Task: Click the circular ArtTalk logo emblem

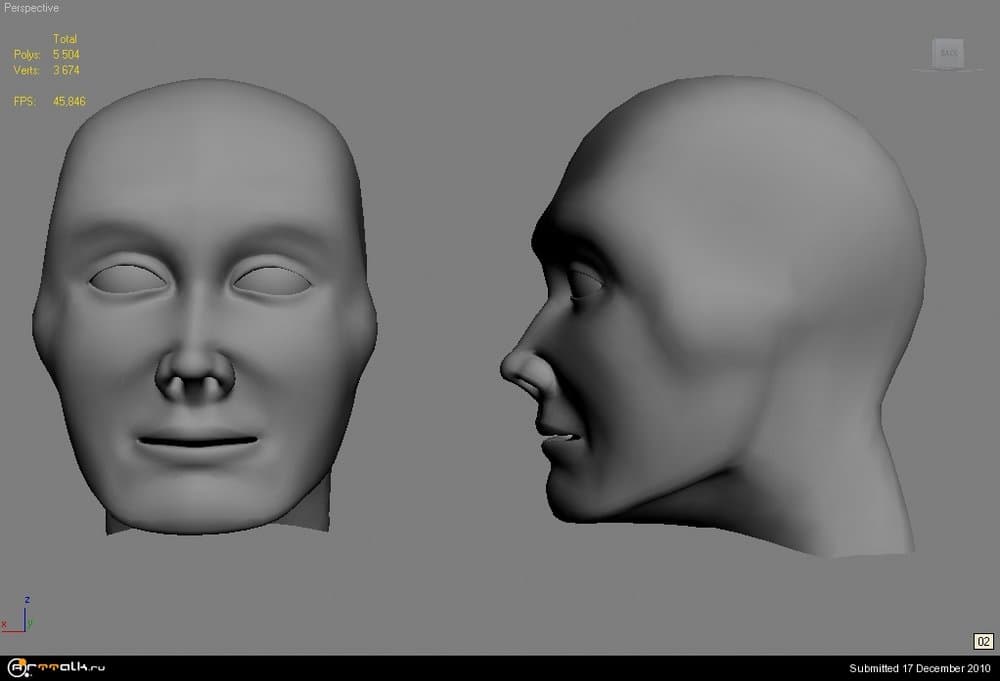Action: (18, 668)
